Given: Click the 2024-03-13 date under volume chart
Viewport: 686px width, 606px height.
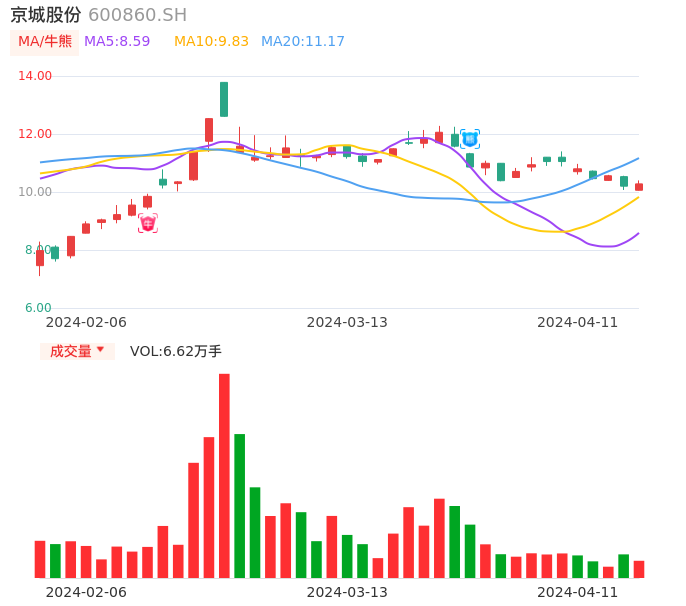Looking at the screenshot, I should pos(347,592).
